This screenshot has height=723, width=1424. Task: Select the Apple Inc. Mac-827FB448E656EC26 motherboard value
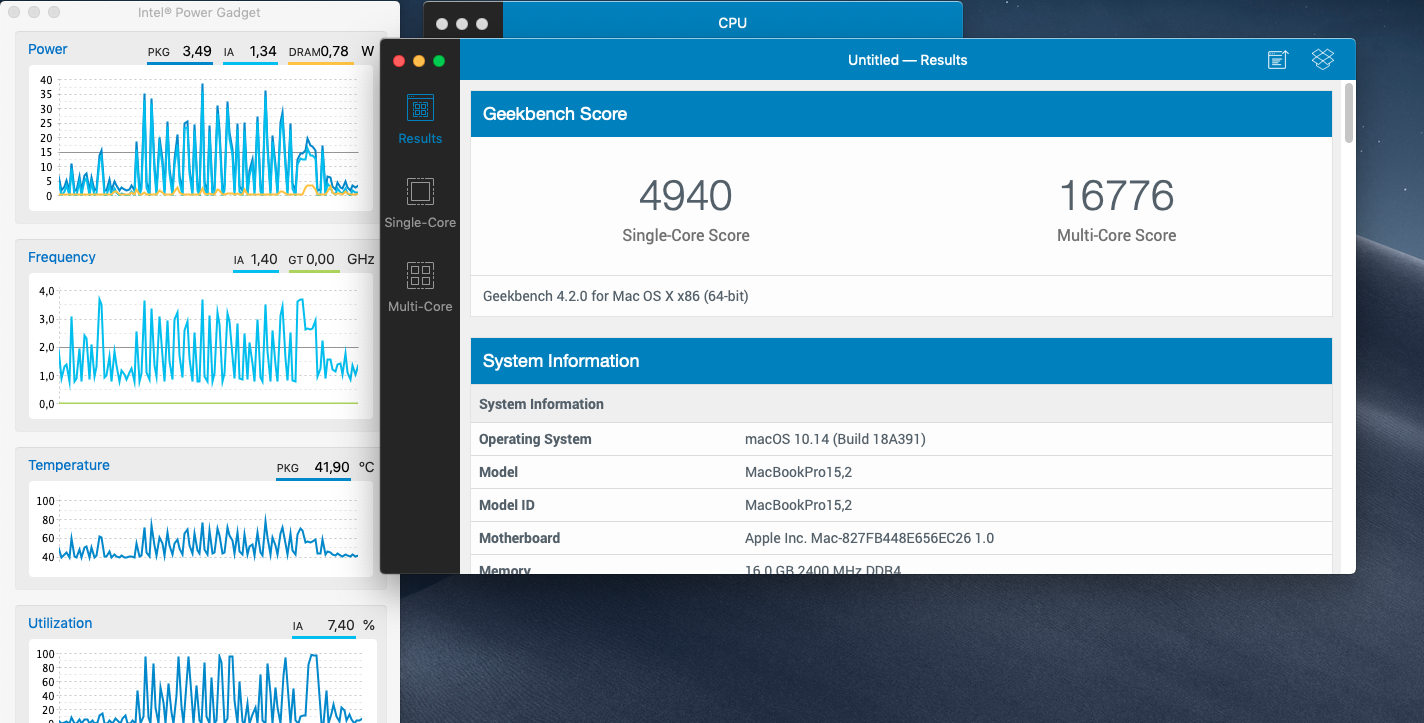(x=869, y=538)
